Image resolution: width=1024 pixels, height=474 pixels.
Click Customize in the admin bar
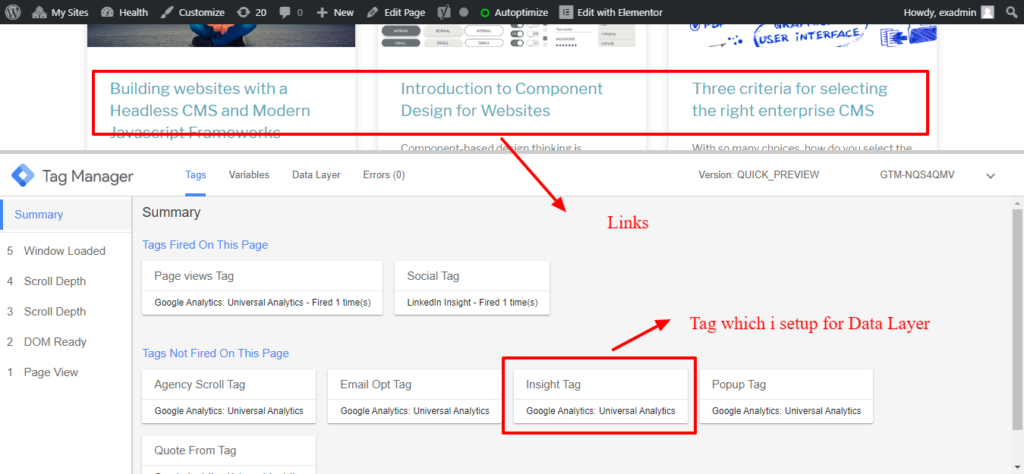(x=193, y=12)
